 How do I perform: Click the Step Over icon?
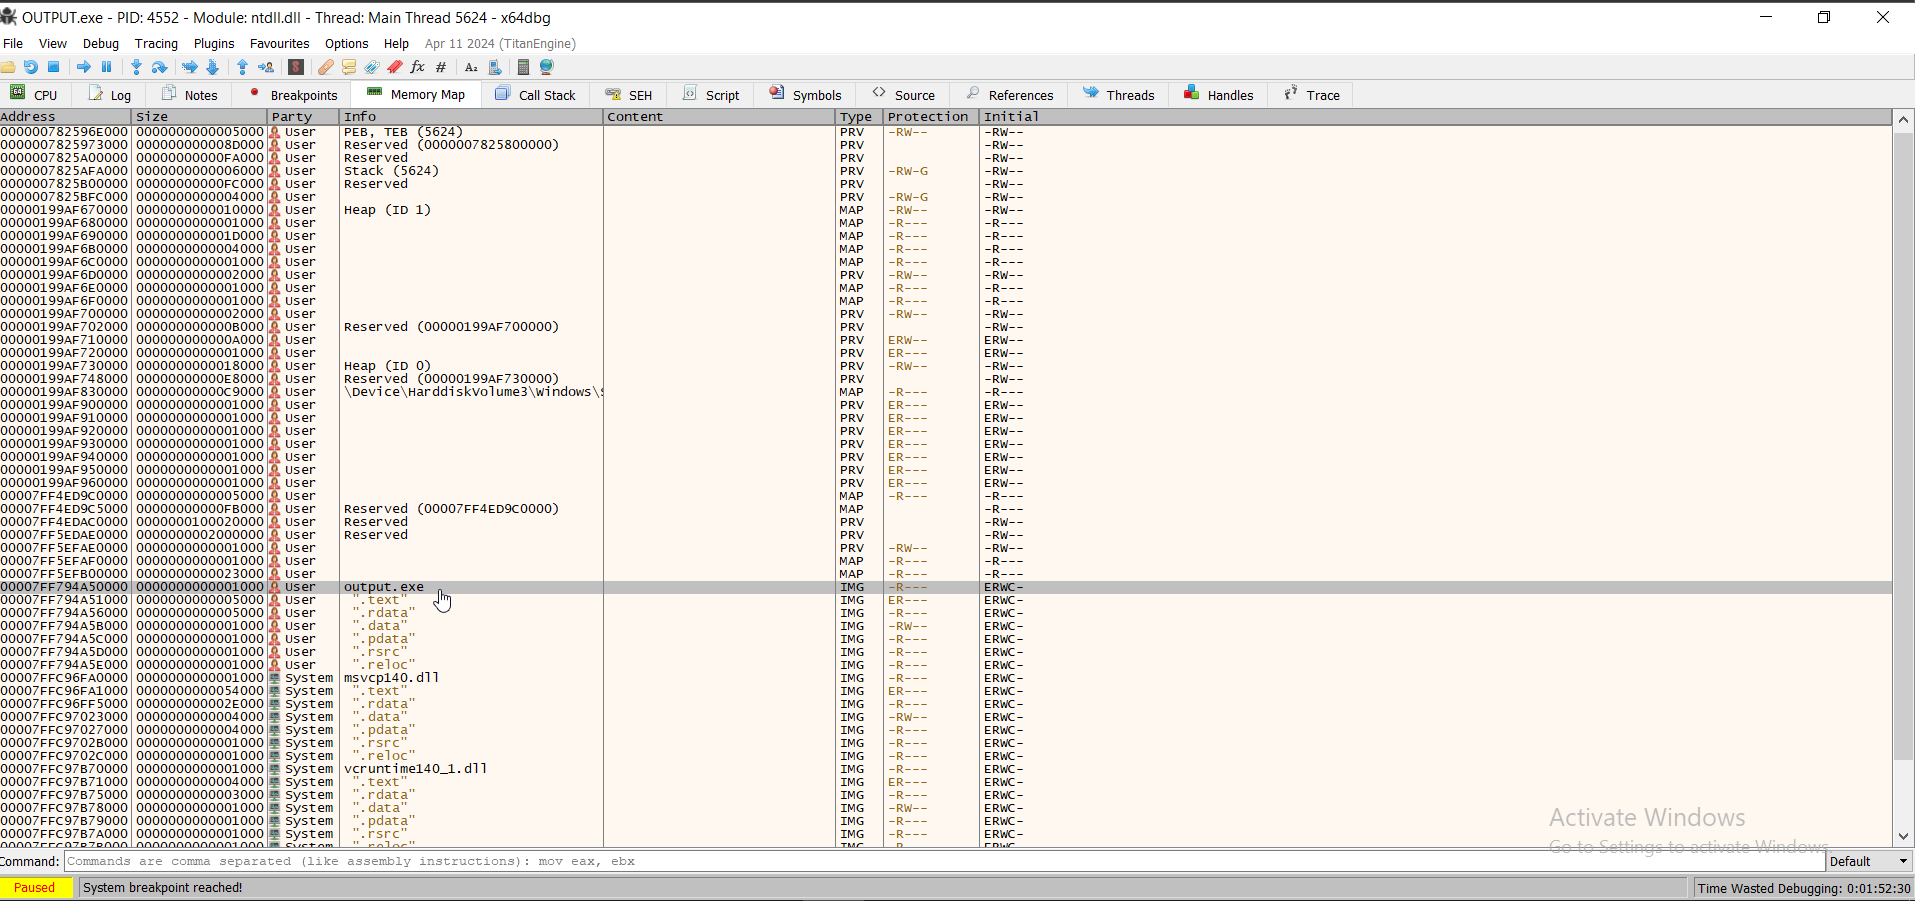coord(159,67)
